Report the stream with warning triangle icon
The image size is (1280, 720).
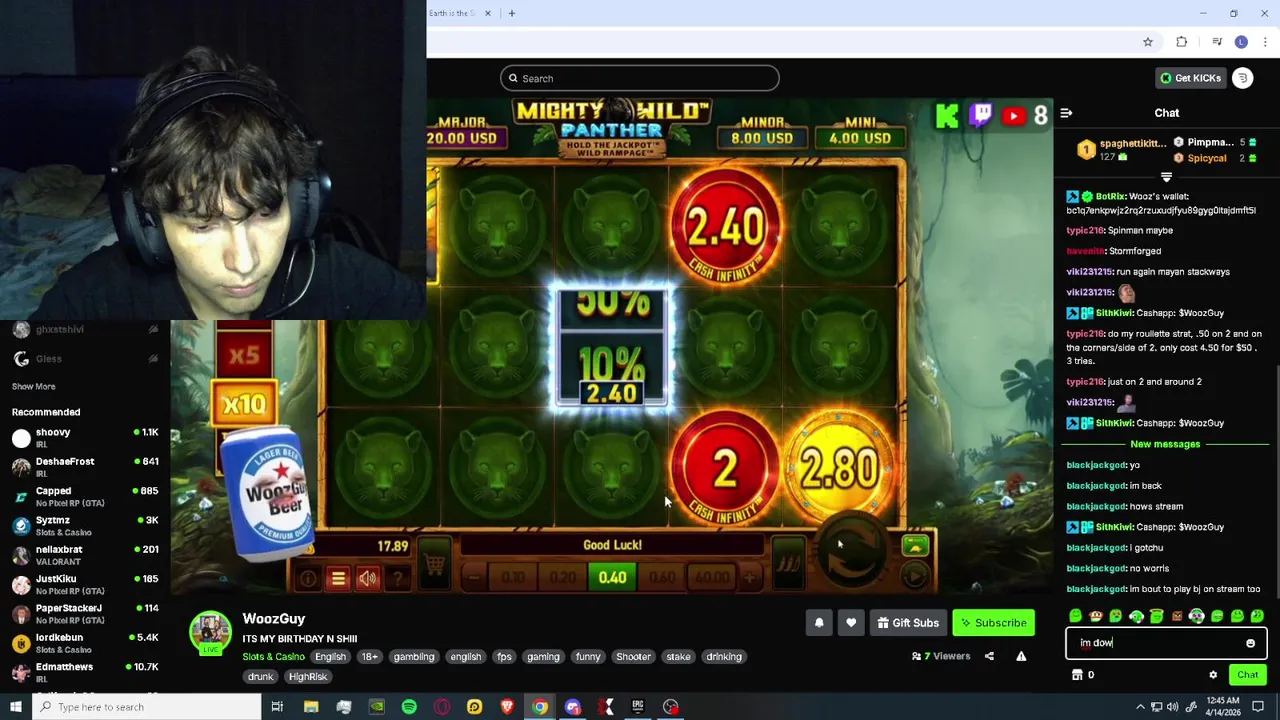1021,656
